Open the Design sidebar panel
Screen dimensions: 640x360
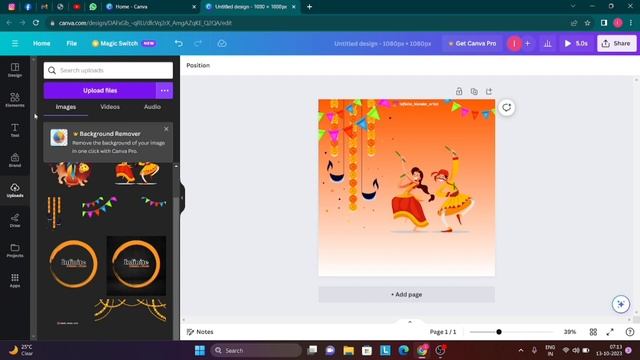(x=15, y=70)
